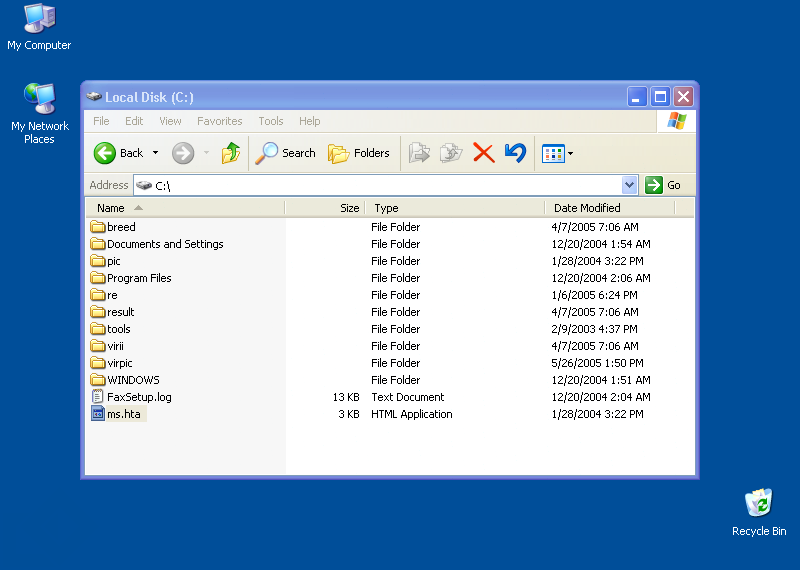Select the Program Files folder icon

(97, 278)
